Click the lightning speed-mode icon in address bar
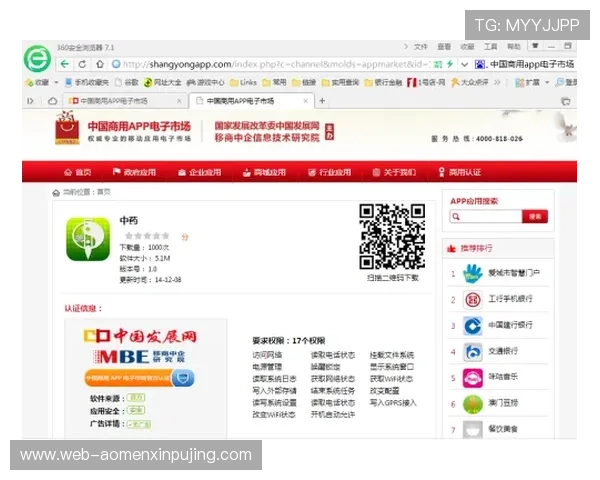This screenshot has height=480, width=600. point(450,64)
